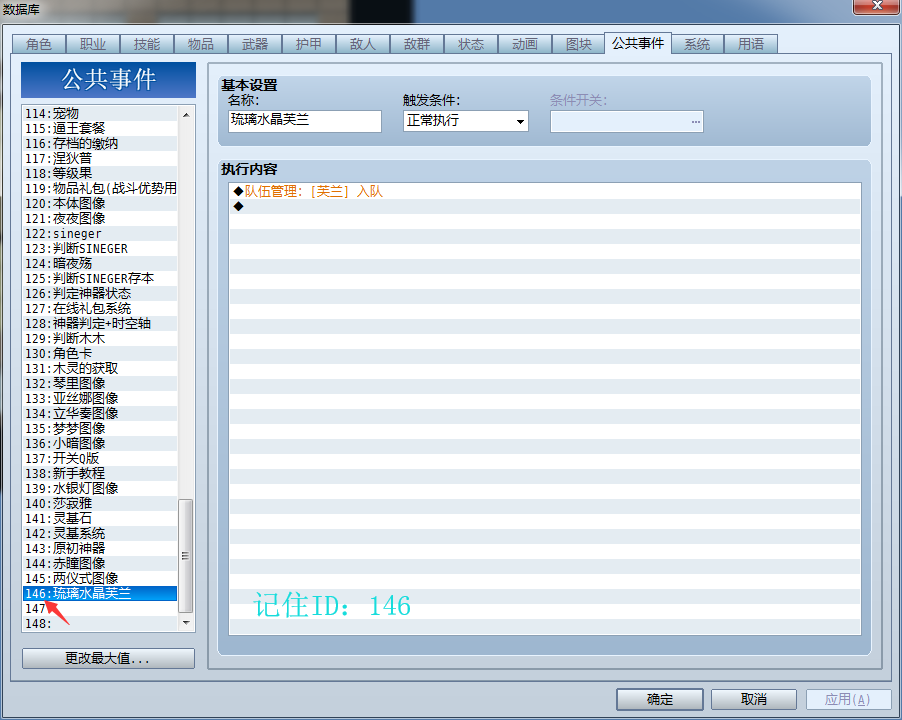
Task: Select list entry 128:神器判定+时空轴
Action: pyautogui.click(x=100, y=323)
